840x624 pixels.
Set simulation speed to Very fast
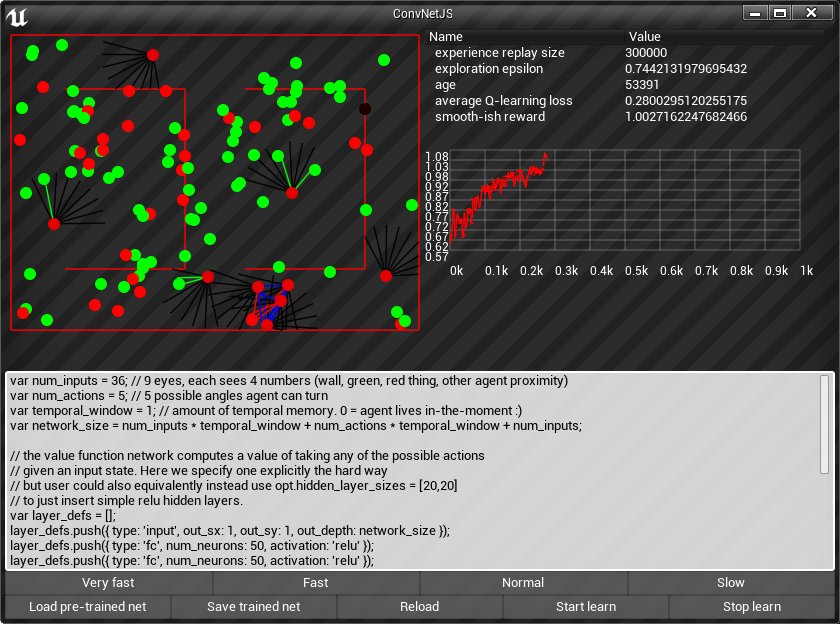pos(108,583)
